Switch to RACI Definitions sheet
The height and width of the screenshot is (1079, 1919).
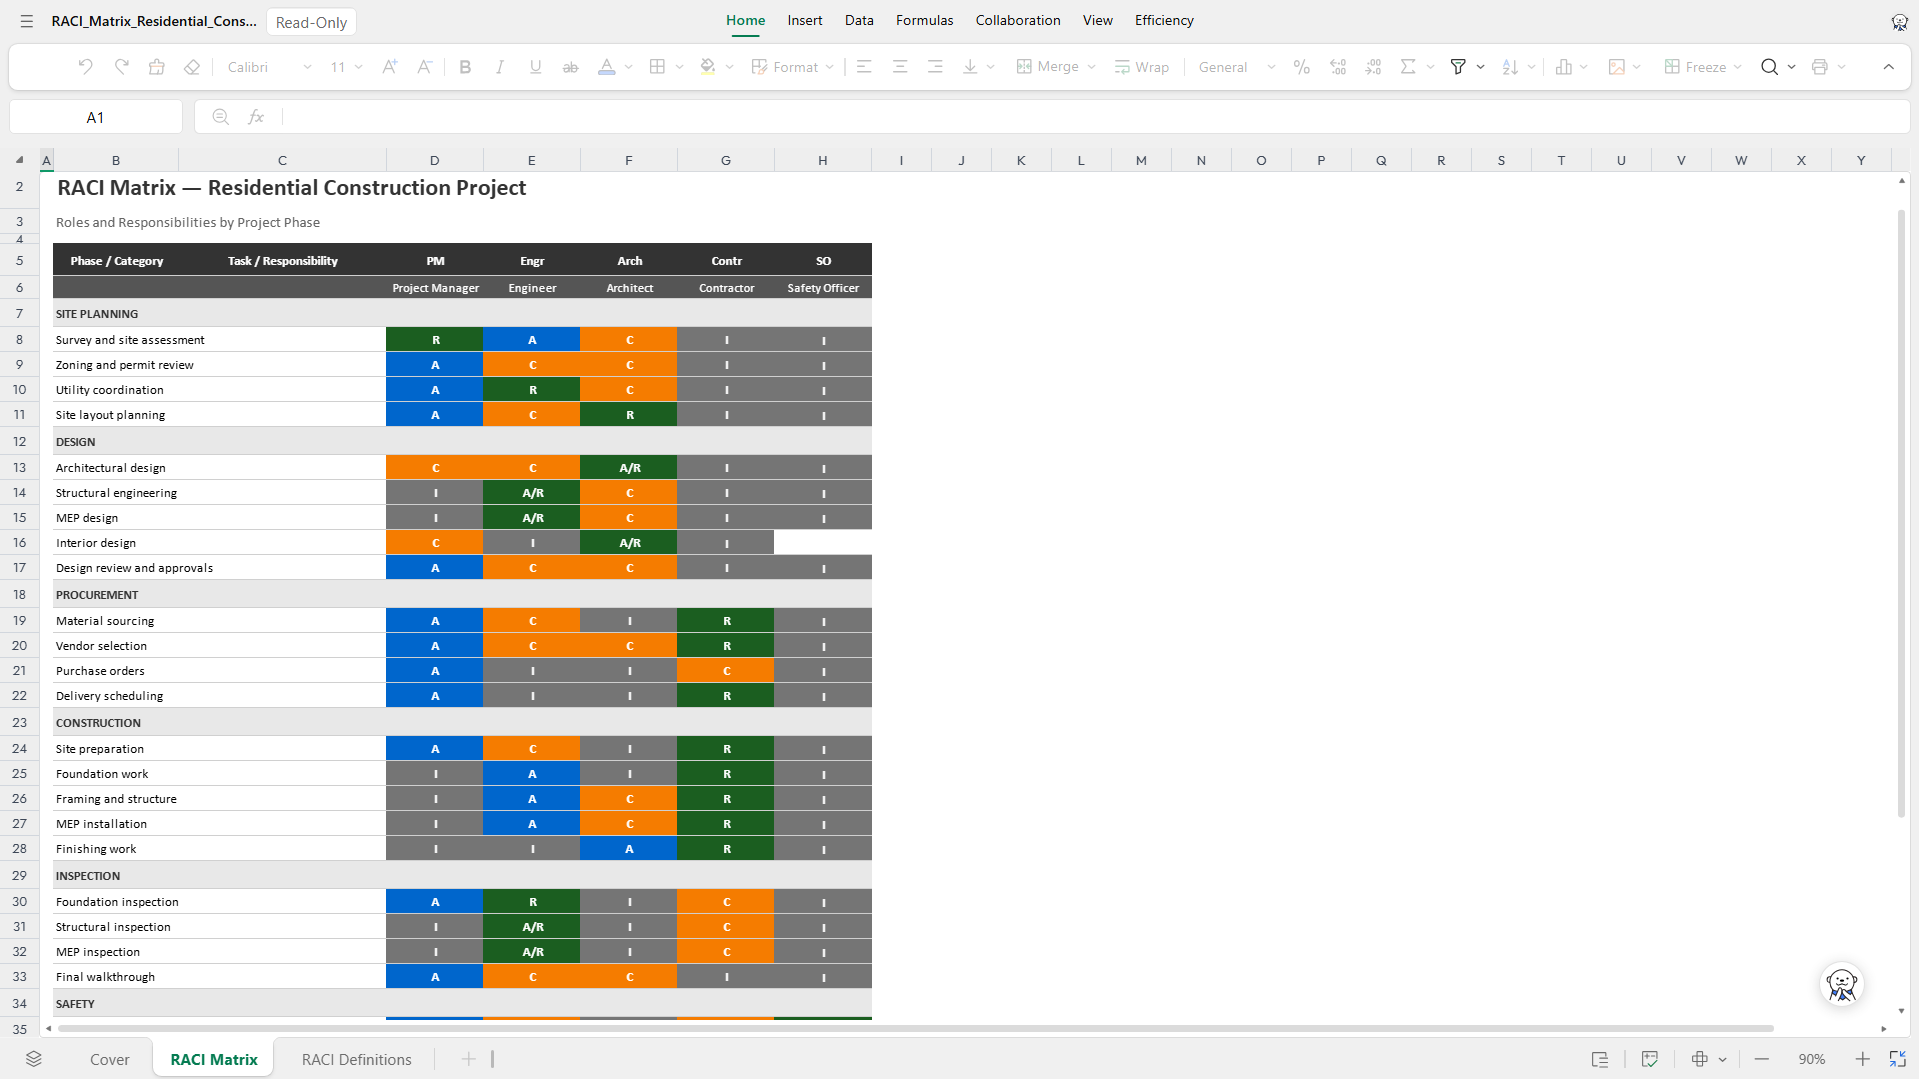[x=356, y=1059]
